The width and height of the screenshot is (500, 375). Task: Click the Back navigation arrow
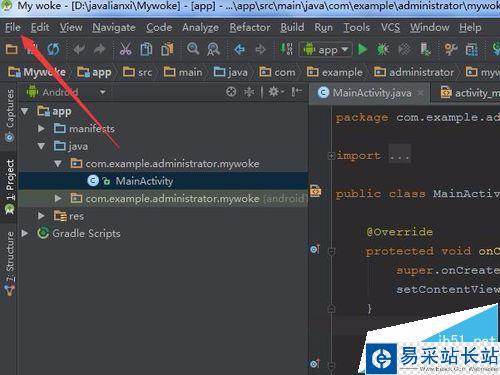pos(240,49)
